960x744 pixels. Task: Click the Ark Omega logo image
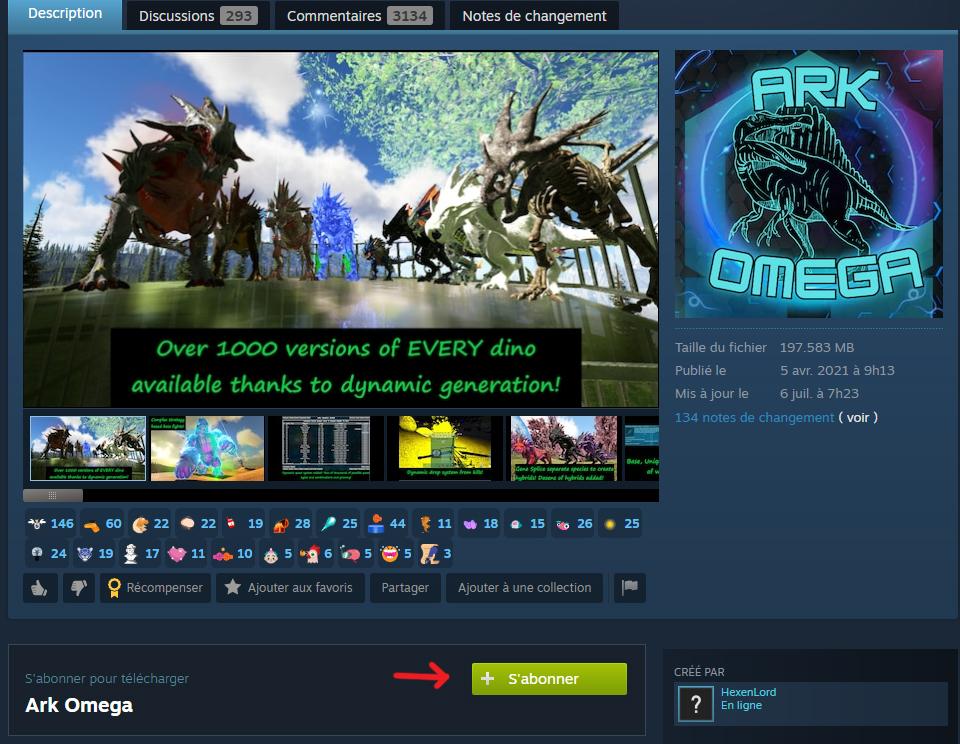[808, 184]
